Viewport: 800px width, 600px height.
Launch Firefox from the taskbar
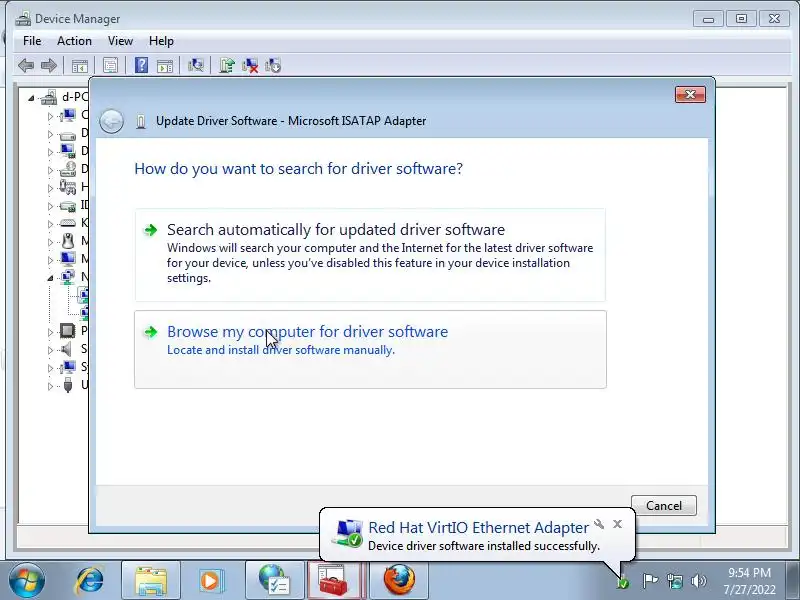coord(399,580)
